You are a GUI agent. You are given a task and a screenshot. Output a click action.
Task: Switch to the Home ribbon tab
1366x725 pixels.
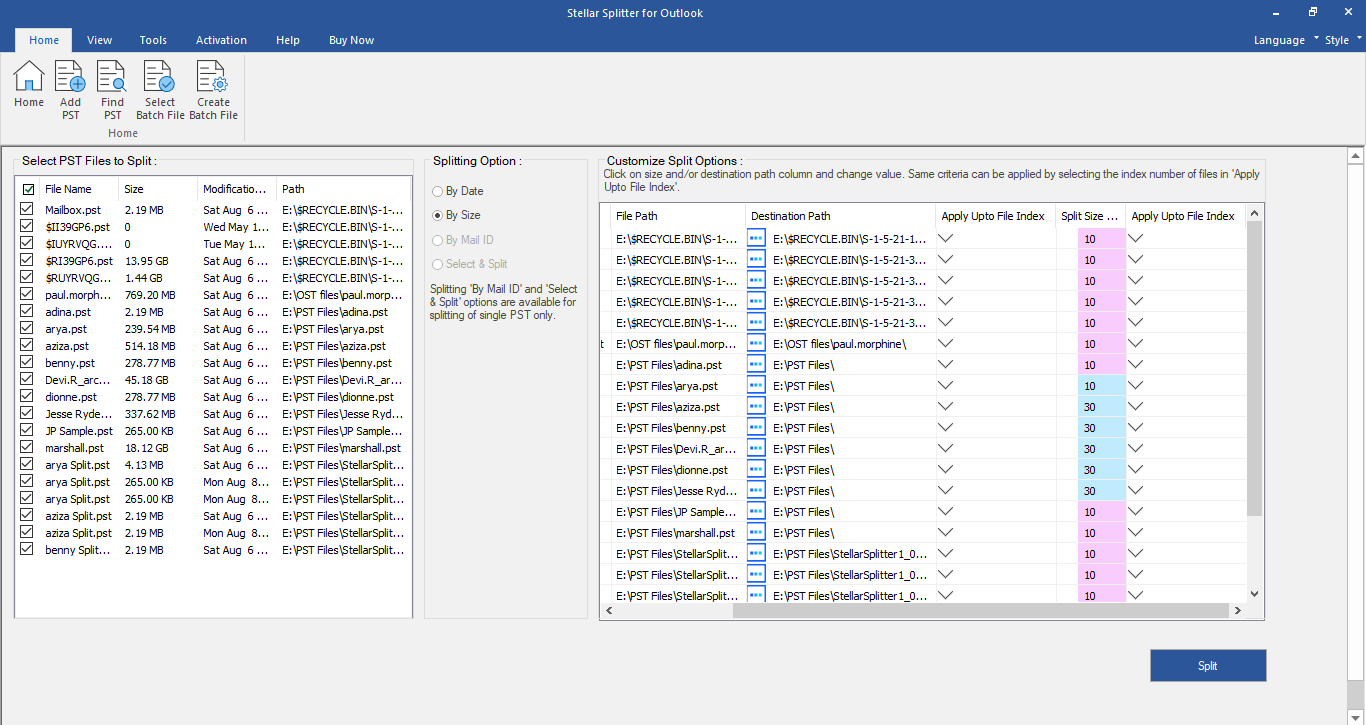[x=44, y=40]
